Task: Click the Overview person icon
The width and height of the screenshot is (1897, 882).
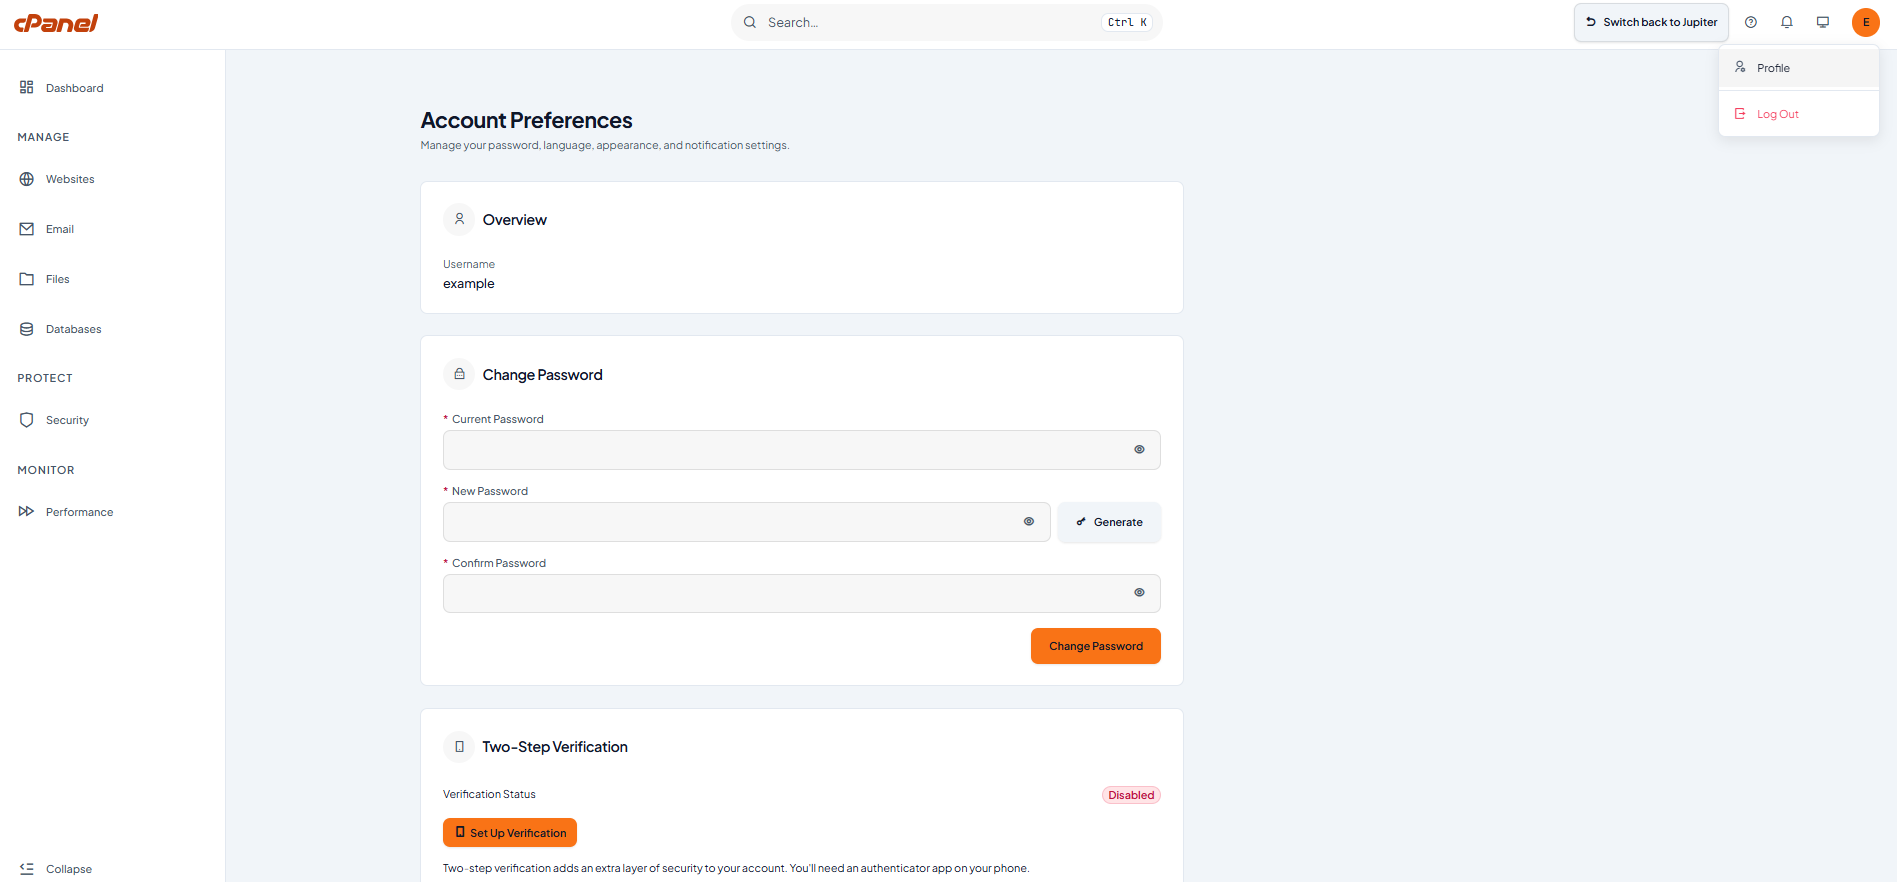Action: (x=459, y=219)
